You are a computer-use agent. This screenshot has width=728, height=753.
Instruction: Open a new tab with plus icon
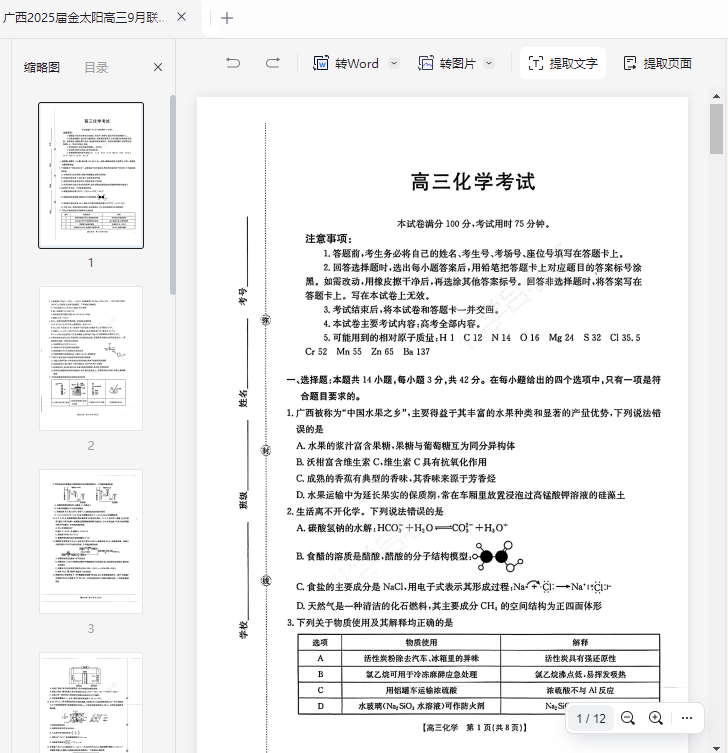point(227,18)
